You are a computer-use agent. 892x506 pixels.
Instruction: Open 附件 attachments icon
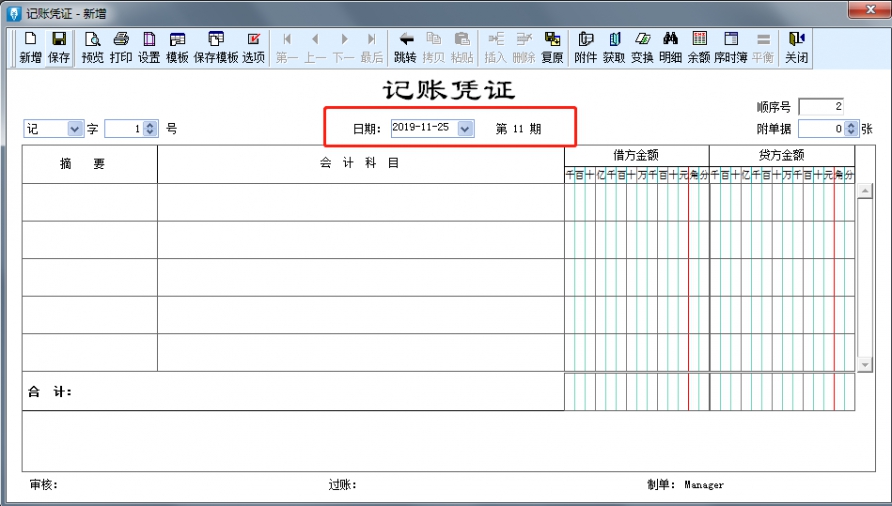[585, 47]
